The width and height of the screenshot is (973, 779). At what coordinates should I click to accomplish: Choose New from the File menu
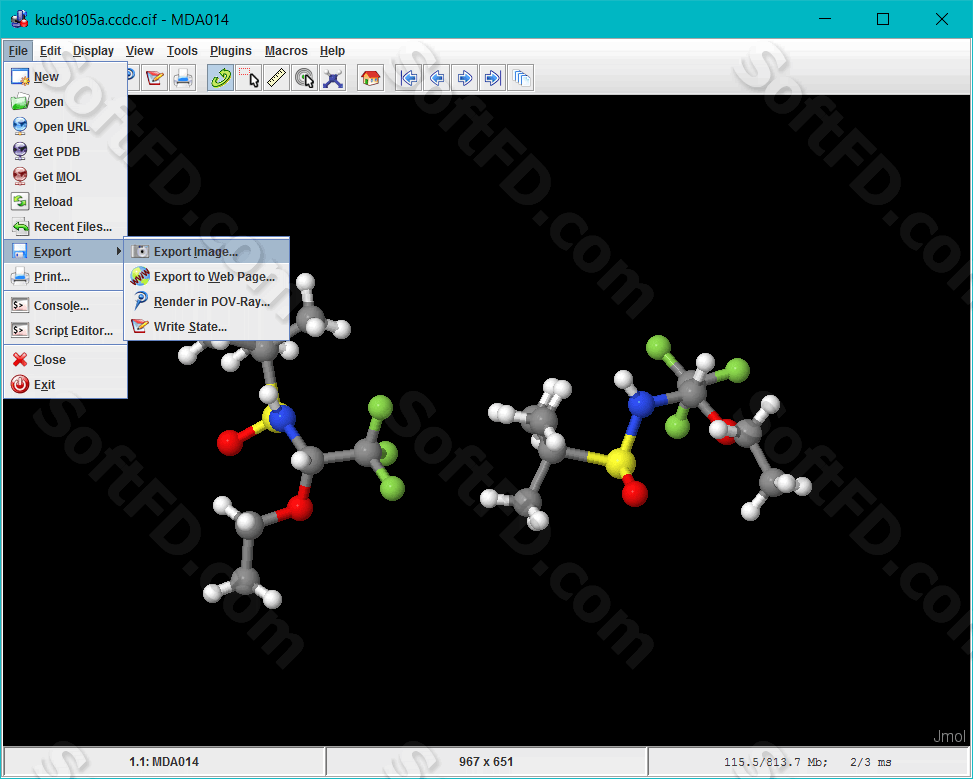[x=66, y=76]
